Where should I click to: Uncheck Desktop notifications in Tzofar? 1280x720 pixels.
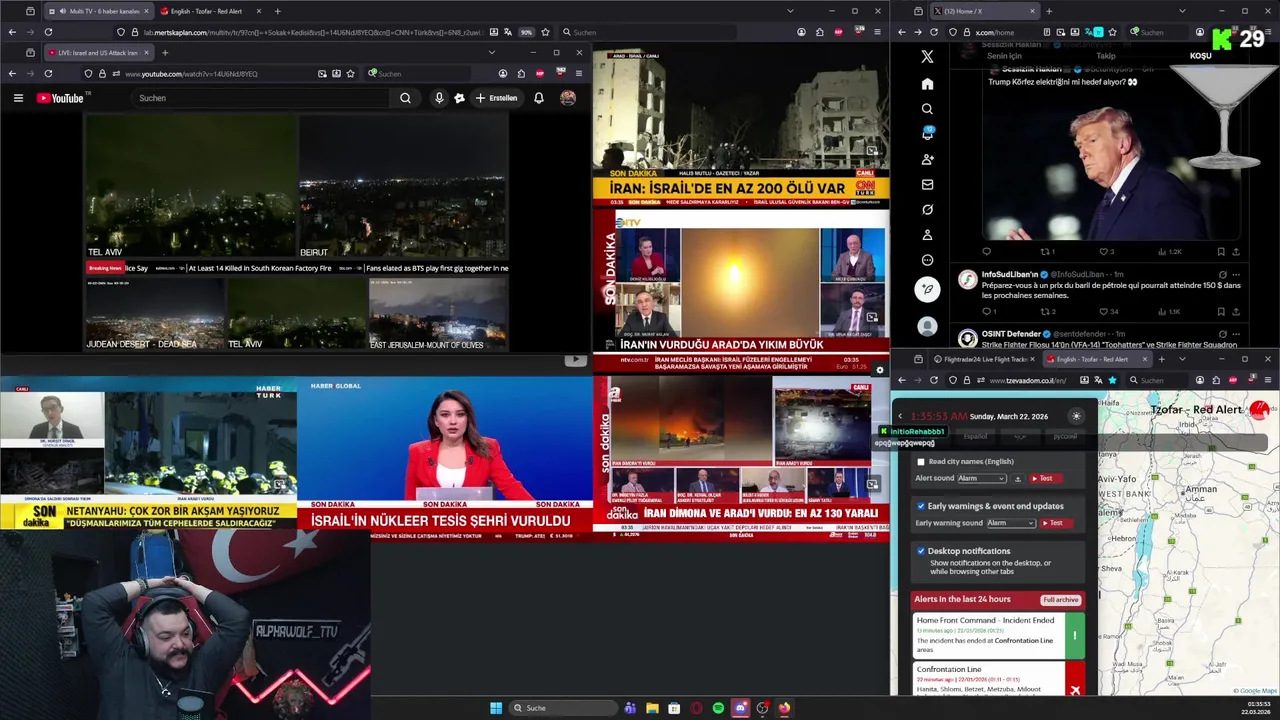(921, 551)
